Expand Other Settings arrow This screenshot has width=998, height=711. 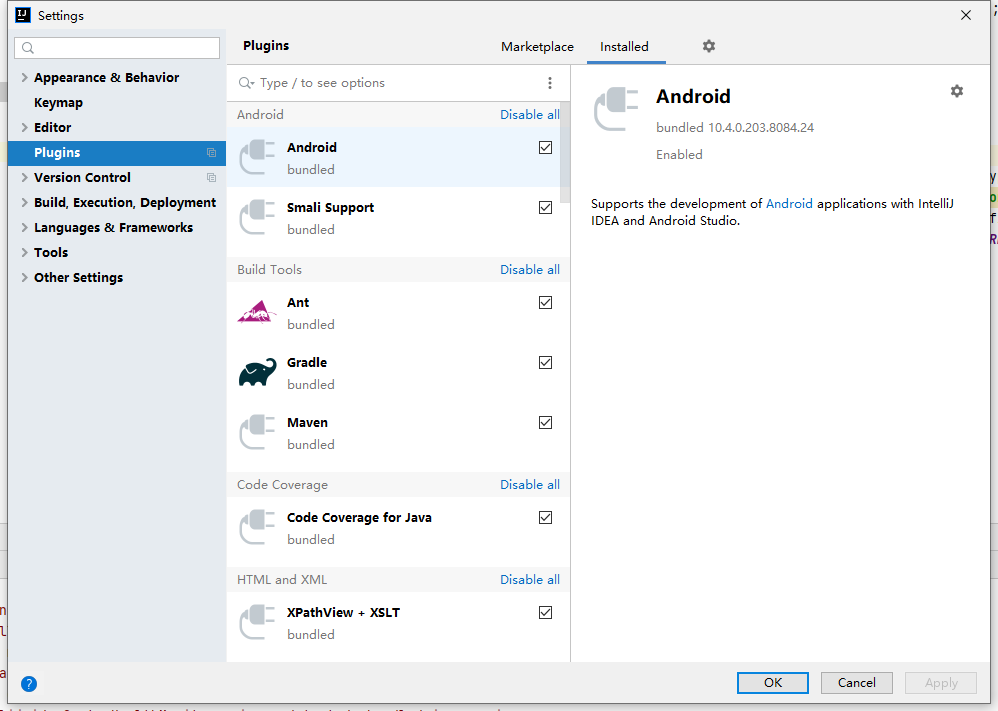click(x=24, y=278)
